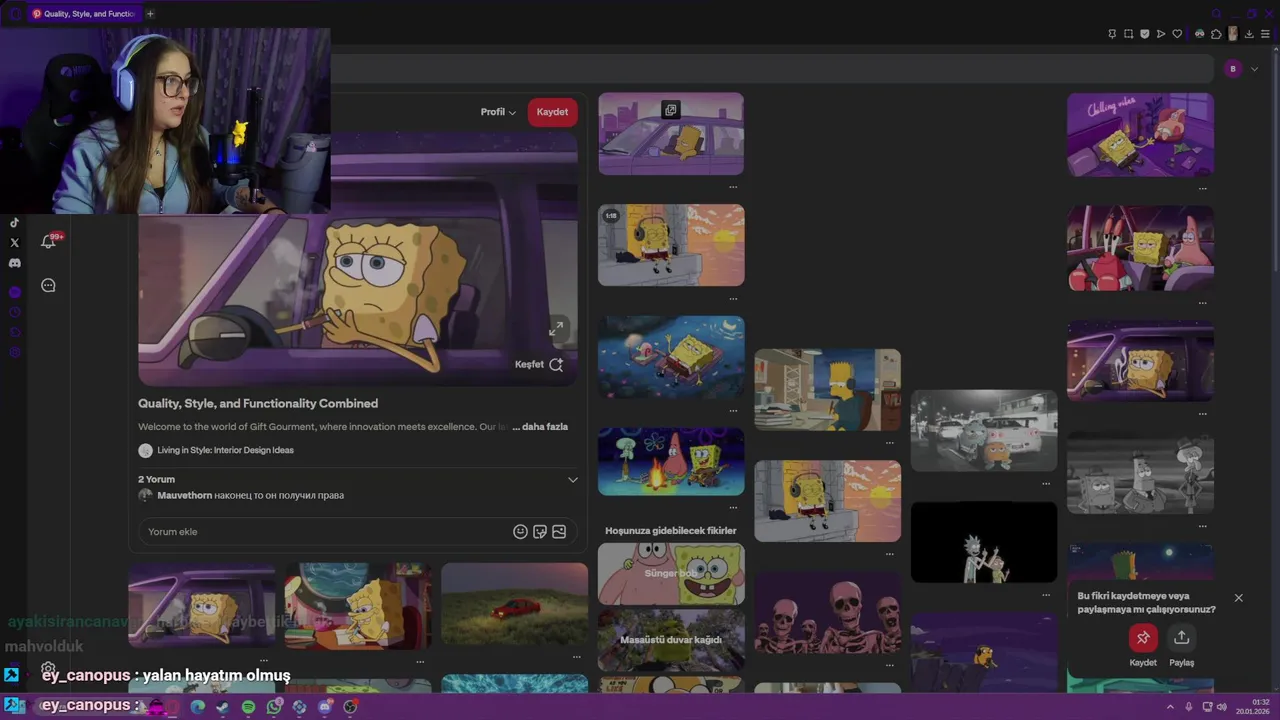The width and height of the screenshot is (1280, 720).
Task: Open the Profil board dropdown
Action: 498,112
